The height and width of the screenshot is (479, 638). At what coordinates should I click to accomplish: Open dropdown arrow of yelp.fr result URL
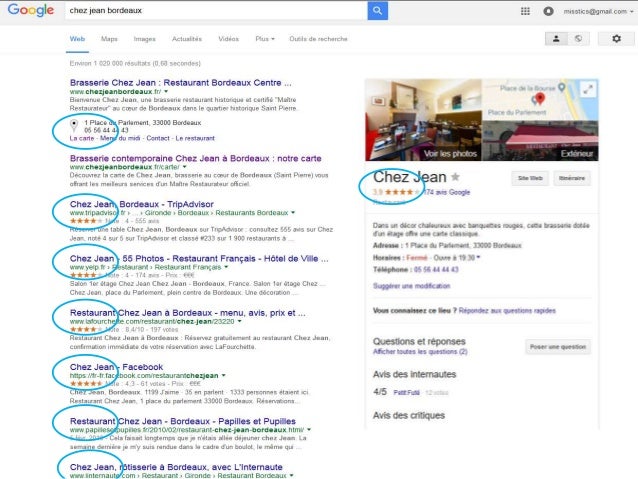click(226, 267)
